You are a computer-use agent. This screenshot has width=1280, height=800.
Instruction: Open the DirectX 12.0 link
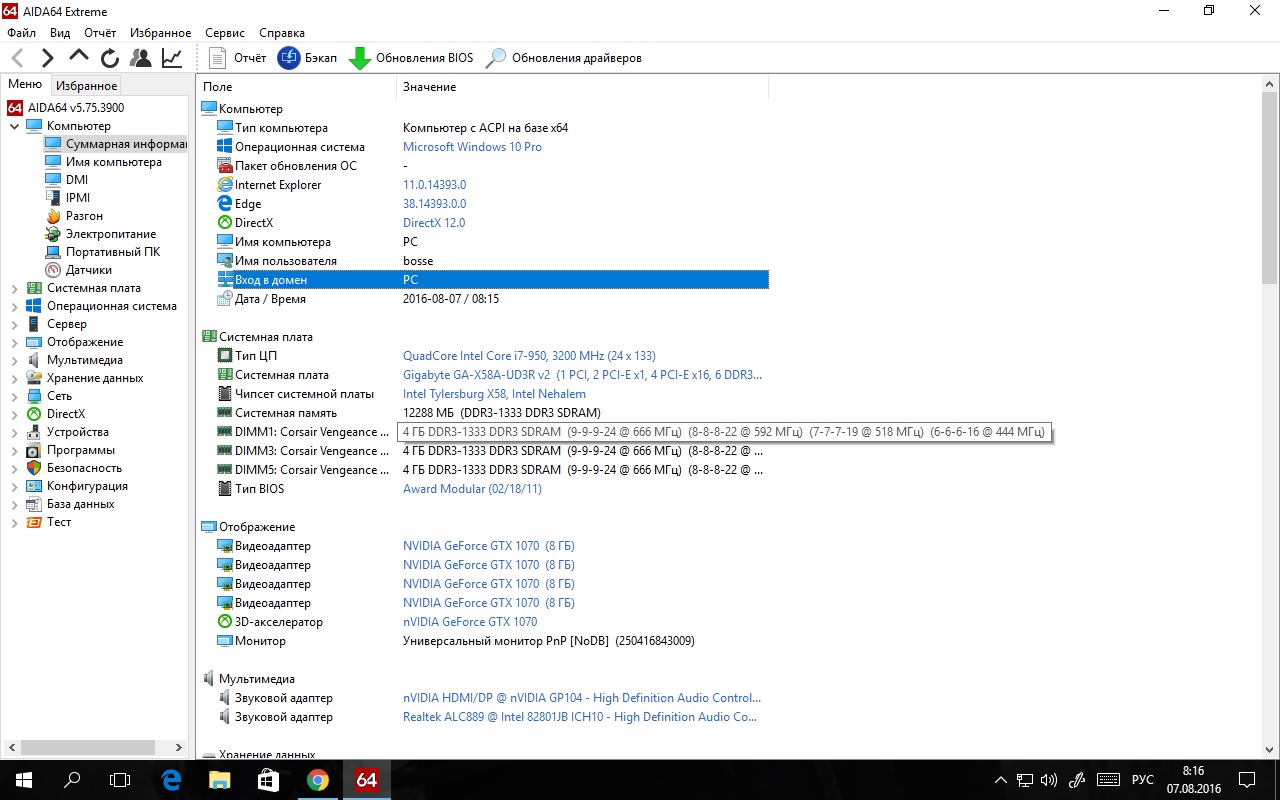434,223
